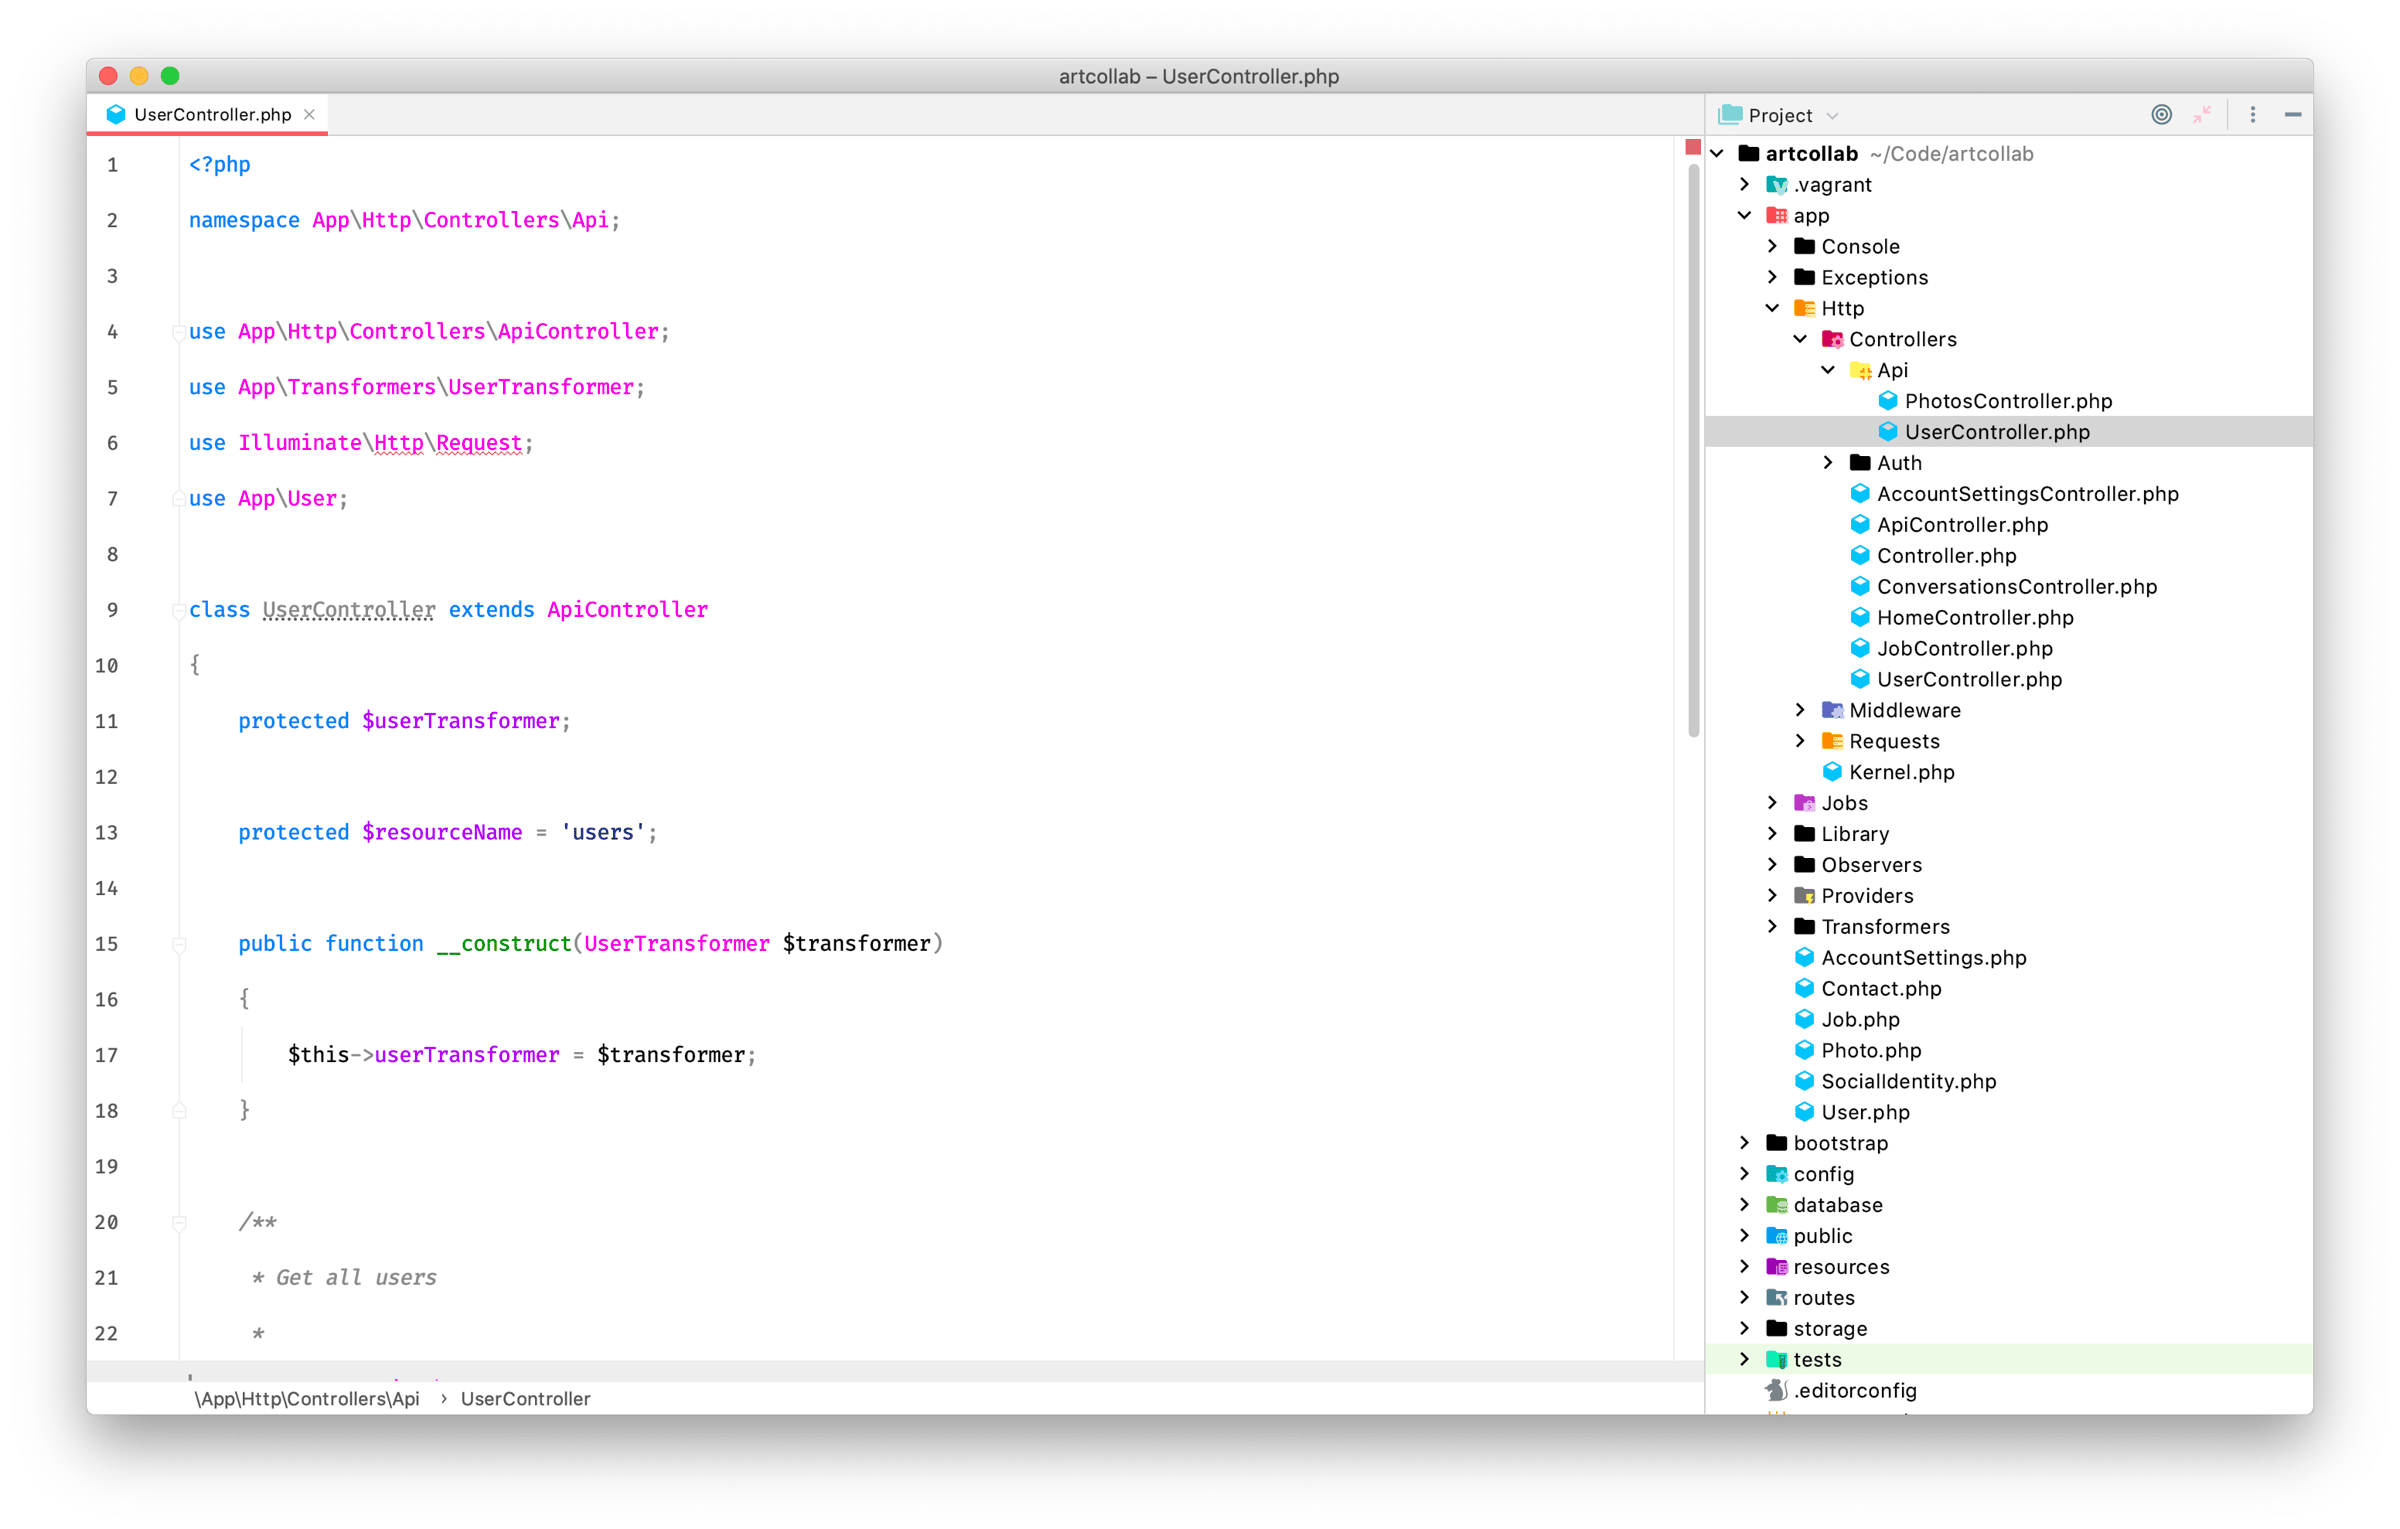Screen dimensions: 2400x1529
Task: Select HomeController.php in project tree
Action: coord(1975,618)
